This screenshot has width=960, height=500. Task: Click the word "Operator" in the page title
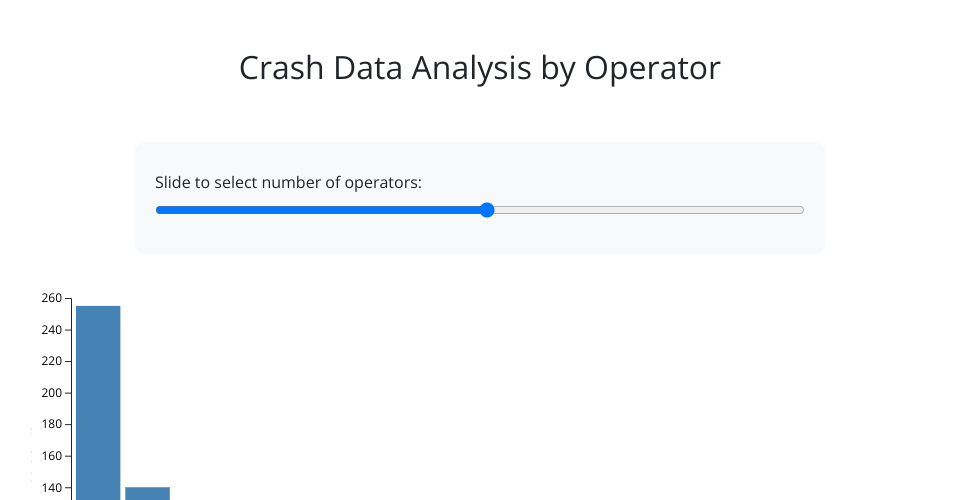pos(652,69)
